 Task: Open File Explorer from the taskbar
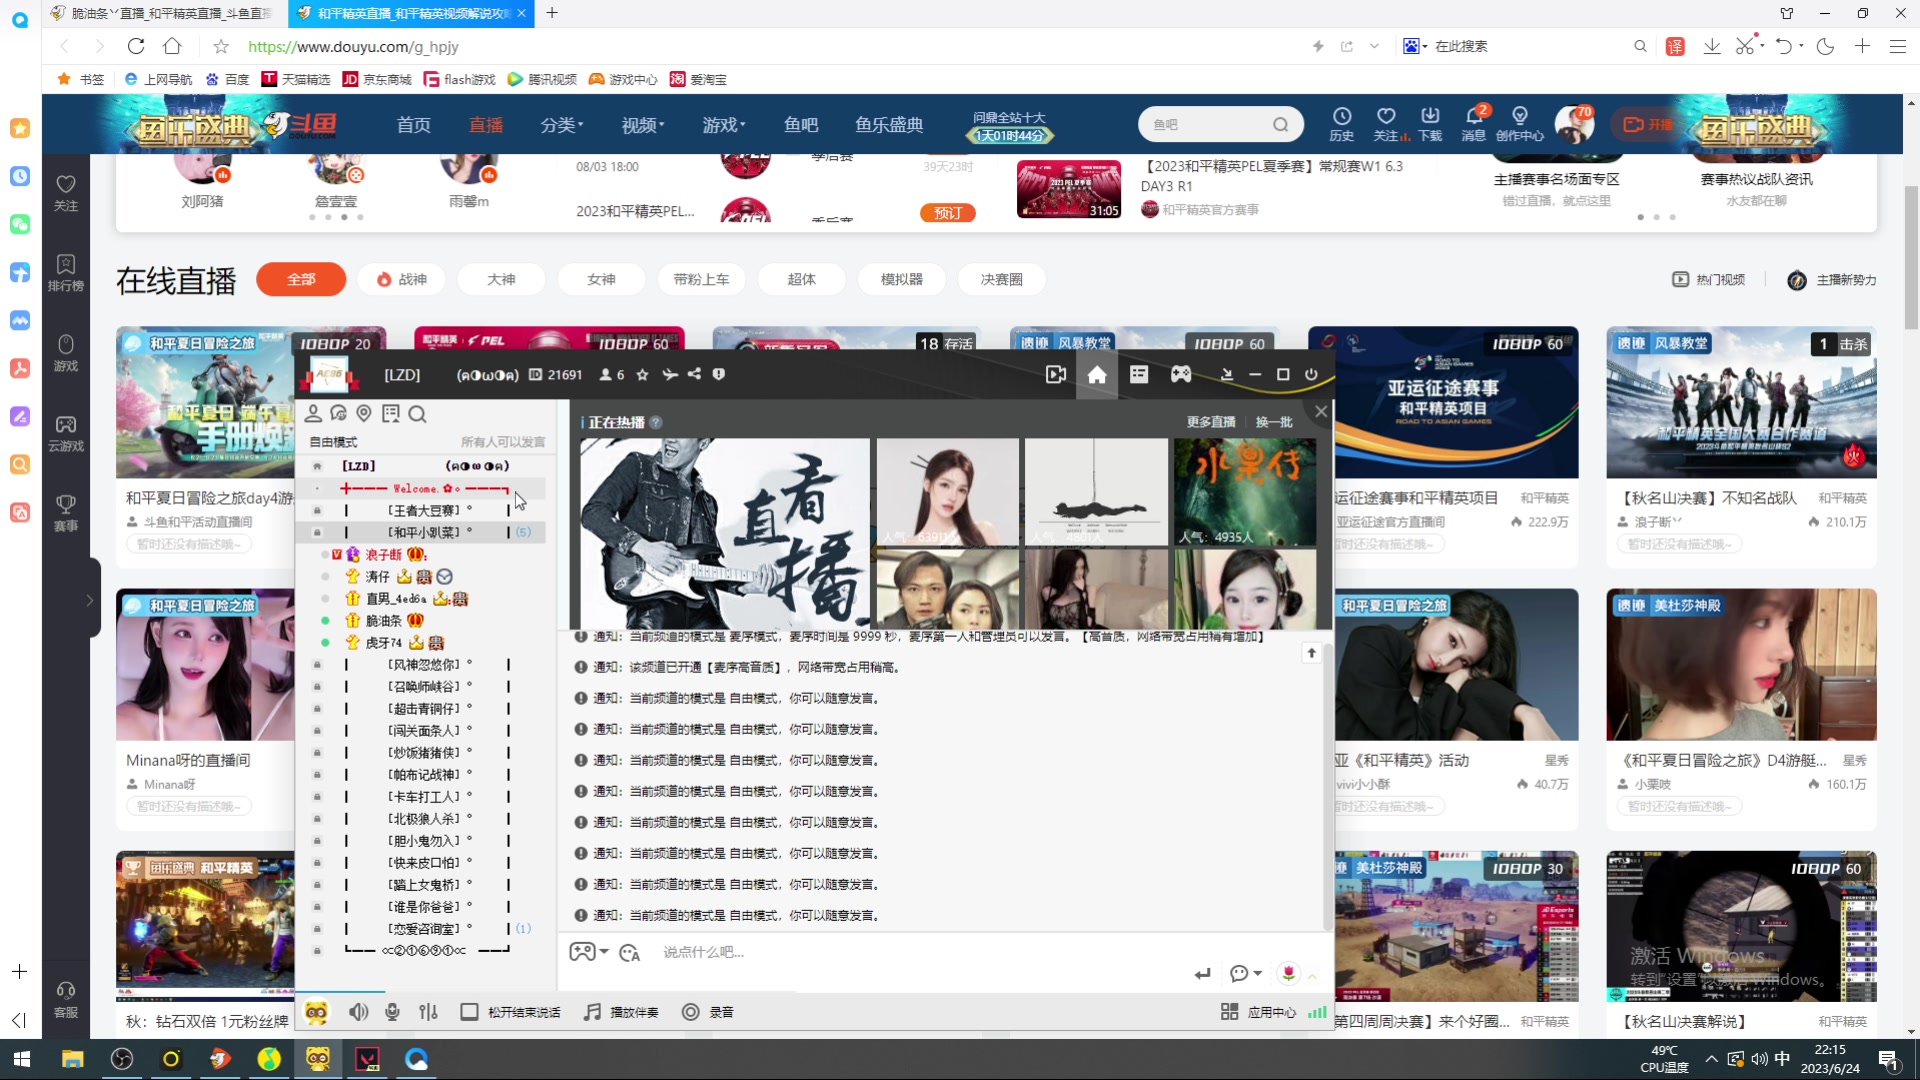point(72,1059)
